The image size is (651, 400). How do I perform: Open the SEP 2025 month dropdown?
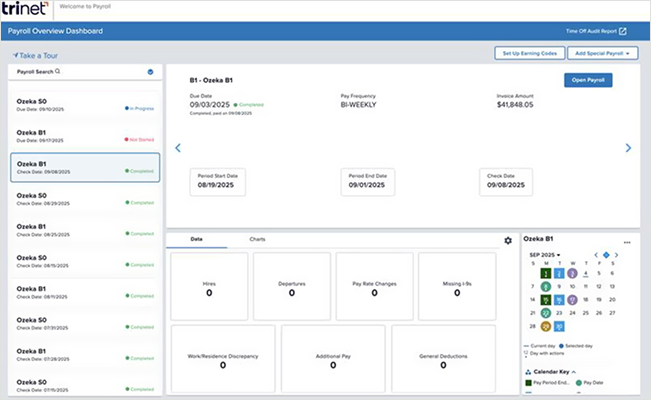pos(545,255)
